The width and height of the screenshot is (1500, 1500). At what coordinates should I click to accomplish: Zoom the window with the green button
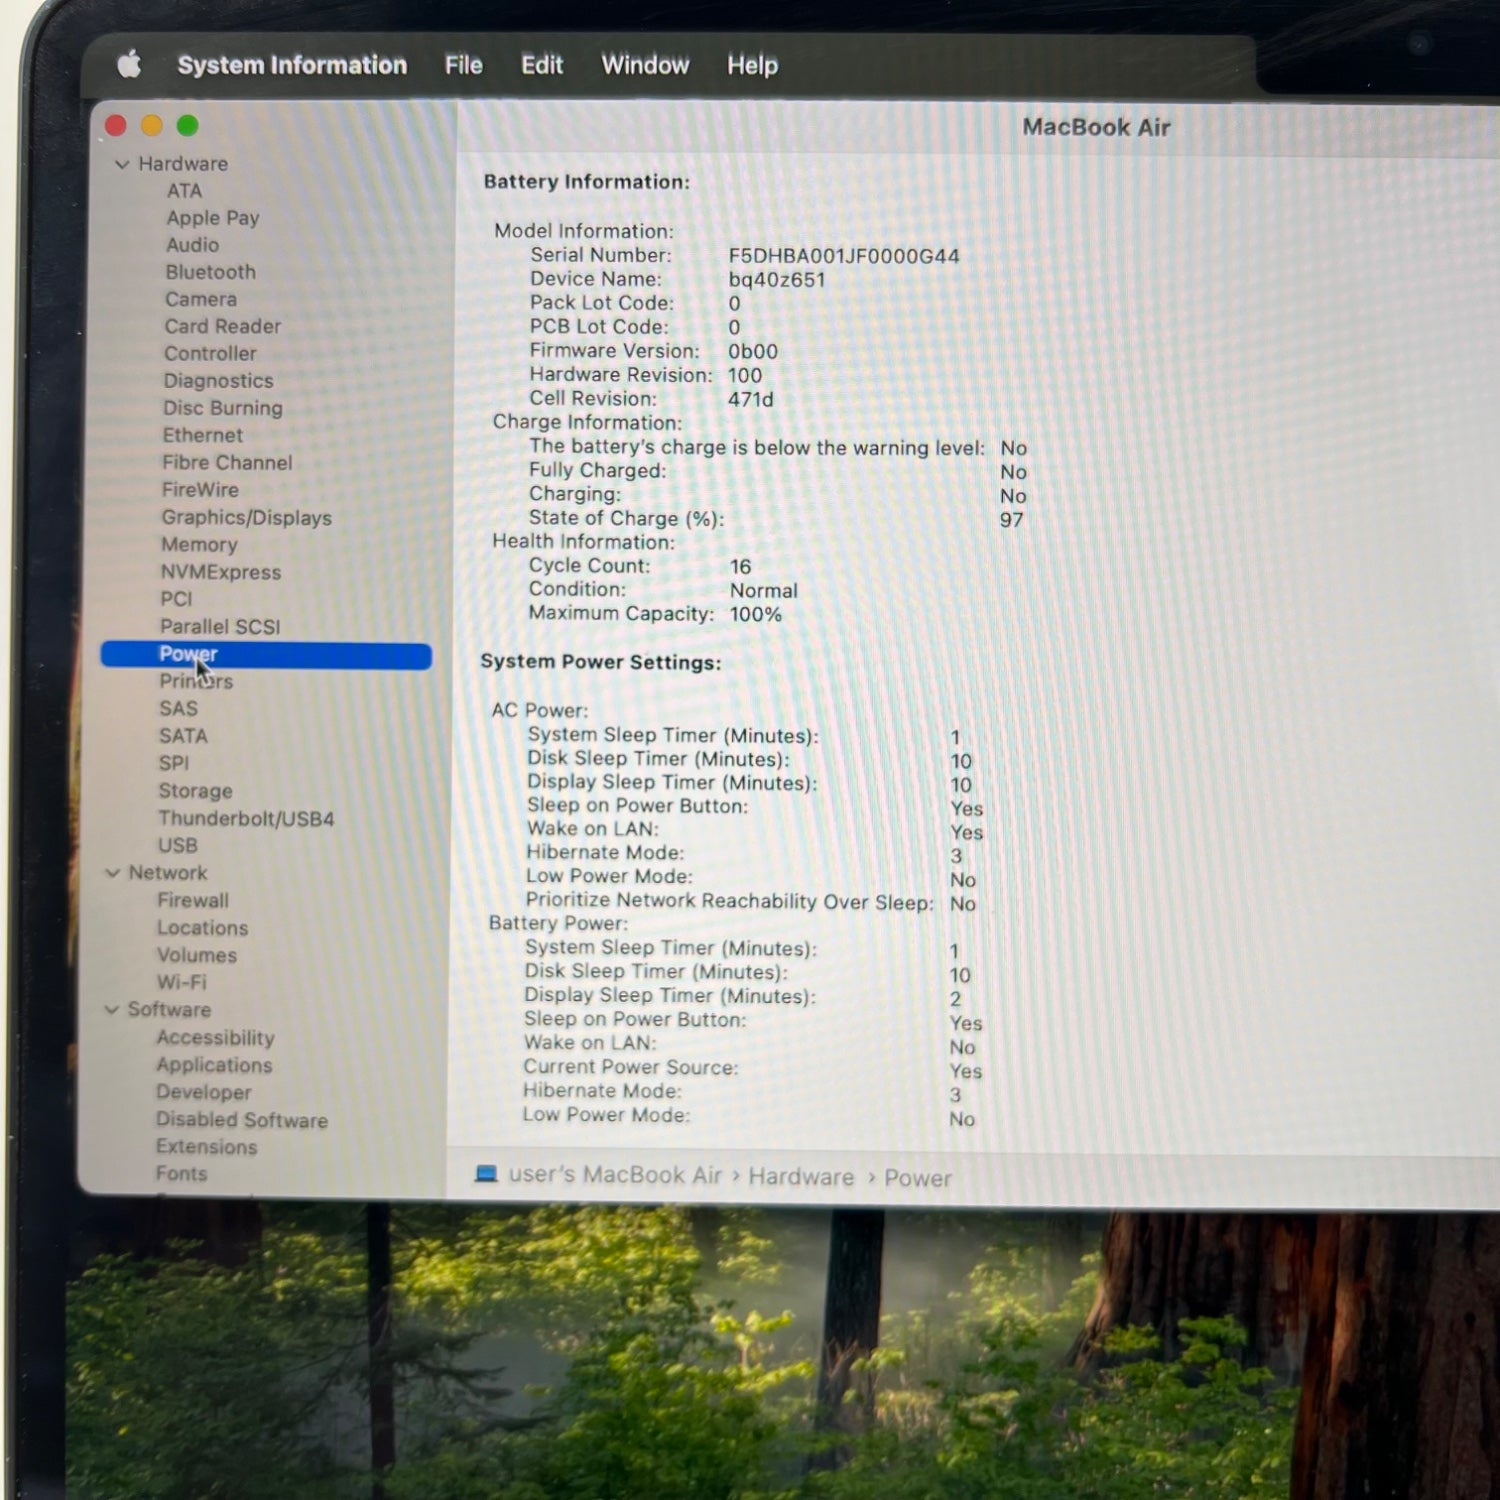(x=187, y=125)
